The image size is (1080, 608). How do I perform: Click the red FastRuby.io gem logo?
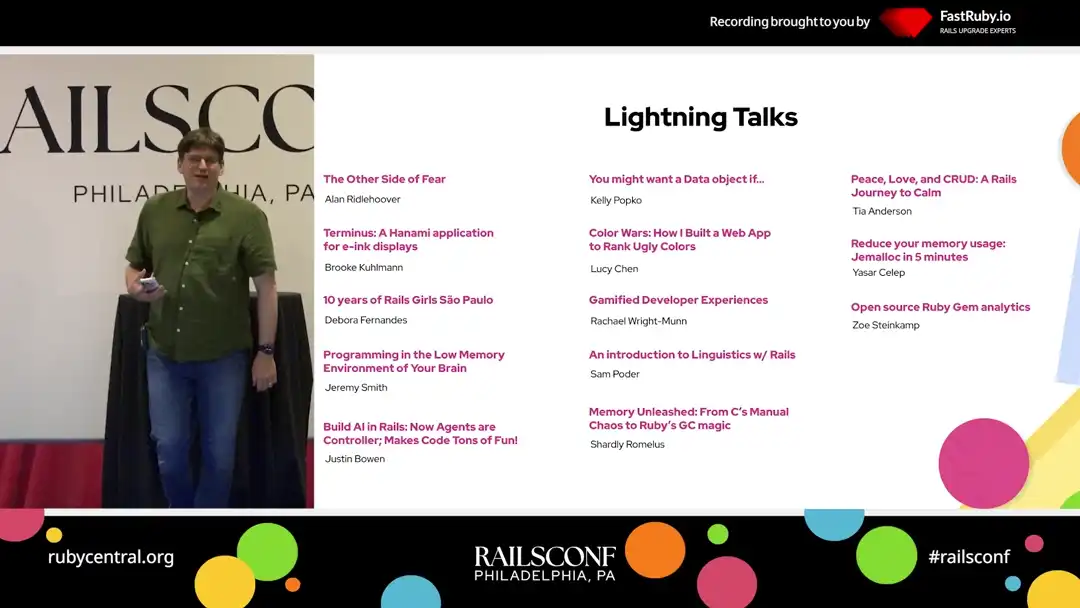pos(906,22)
